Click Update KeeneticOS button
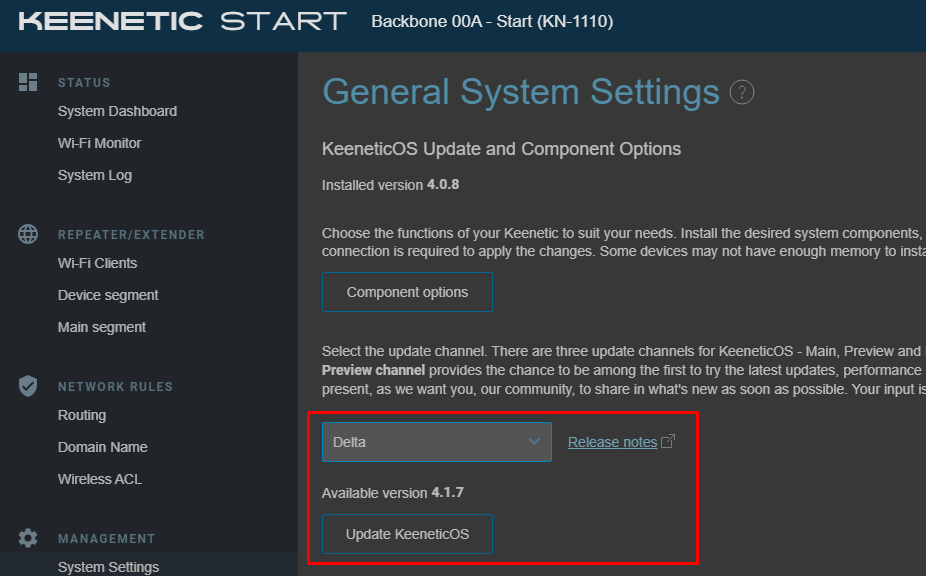926x576 pixels. 407,534
